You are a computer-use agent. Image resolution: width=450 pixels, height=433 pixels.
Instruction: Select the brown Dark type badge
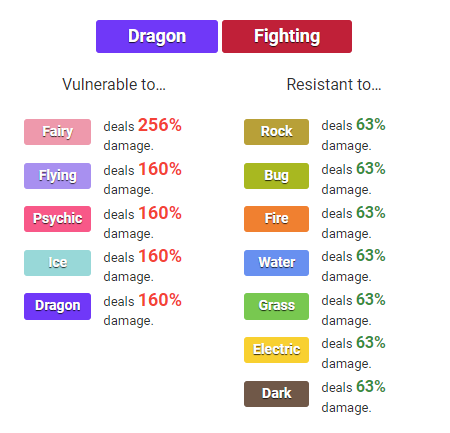[x=276, y=394]
